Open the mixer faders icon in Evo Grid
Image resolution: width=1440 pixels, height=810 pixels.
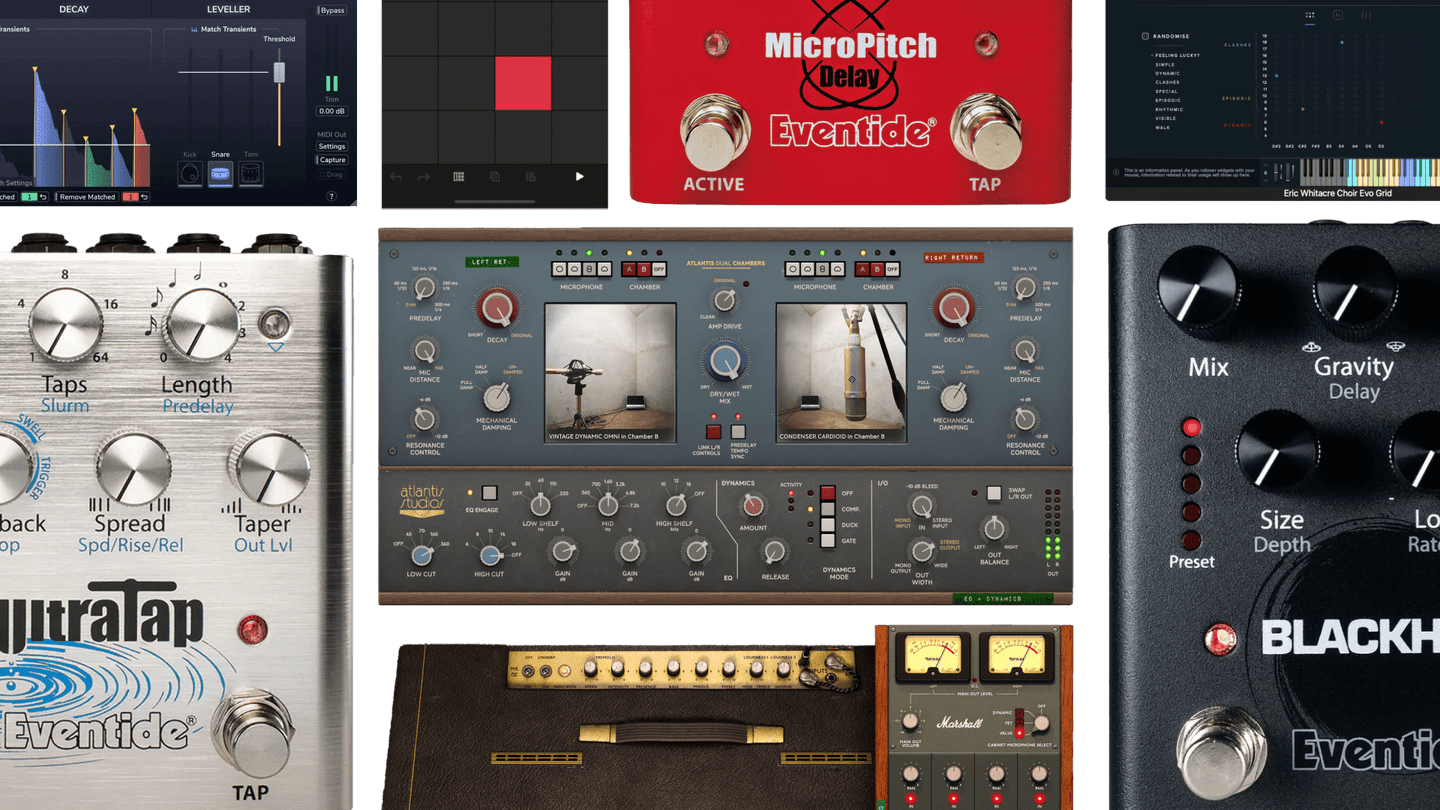click(1366, 15)
